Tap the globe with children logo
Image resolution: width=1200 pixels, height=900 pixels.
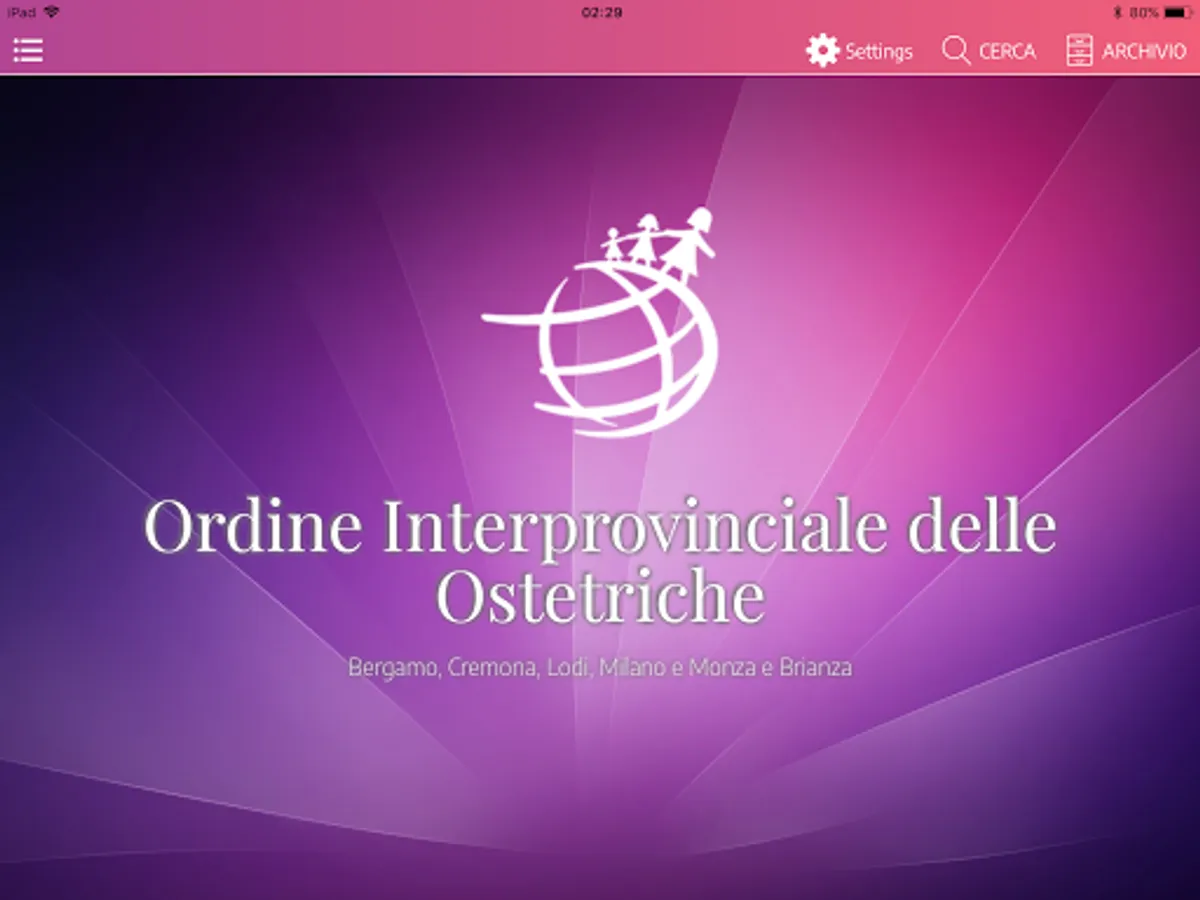point(600,322)
